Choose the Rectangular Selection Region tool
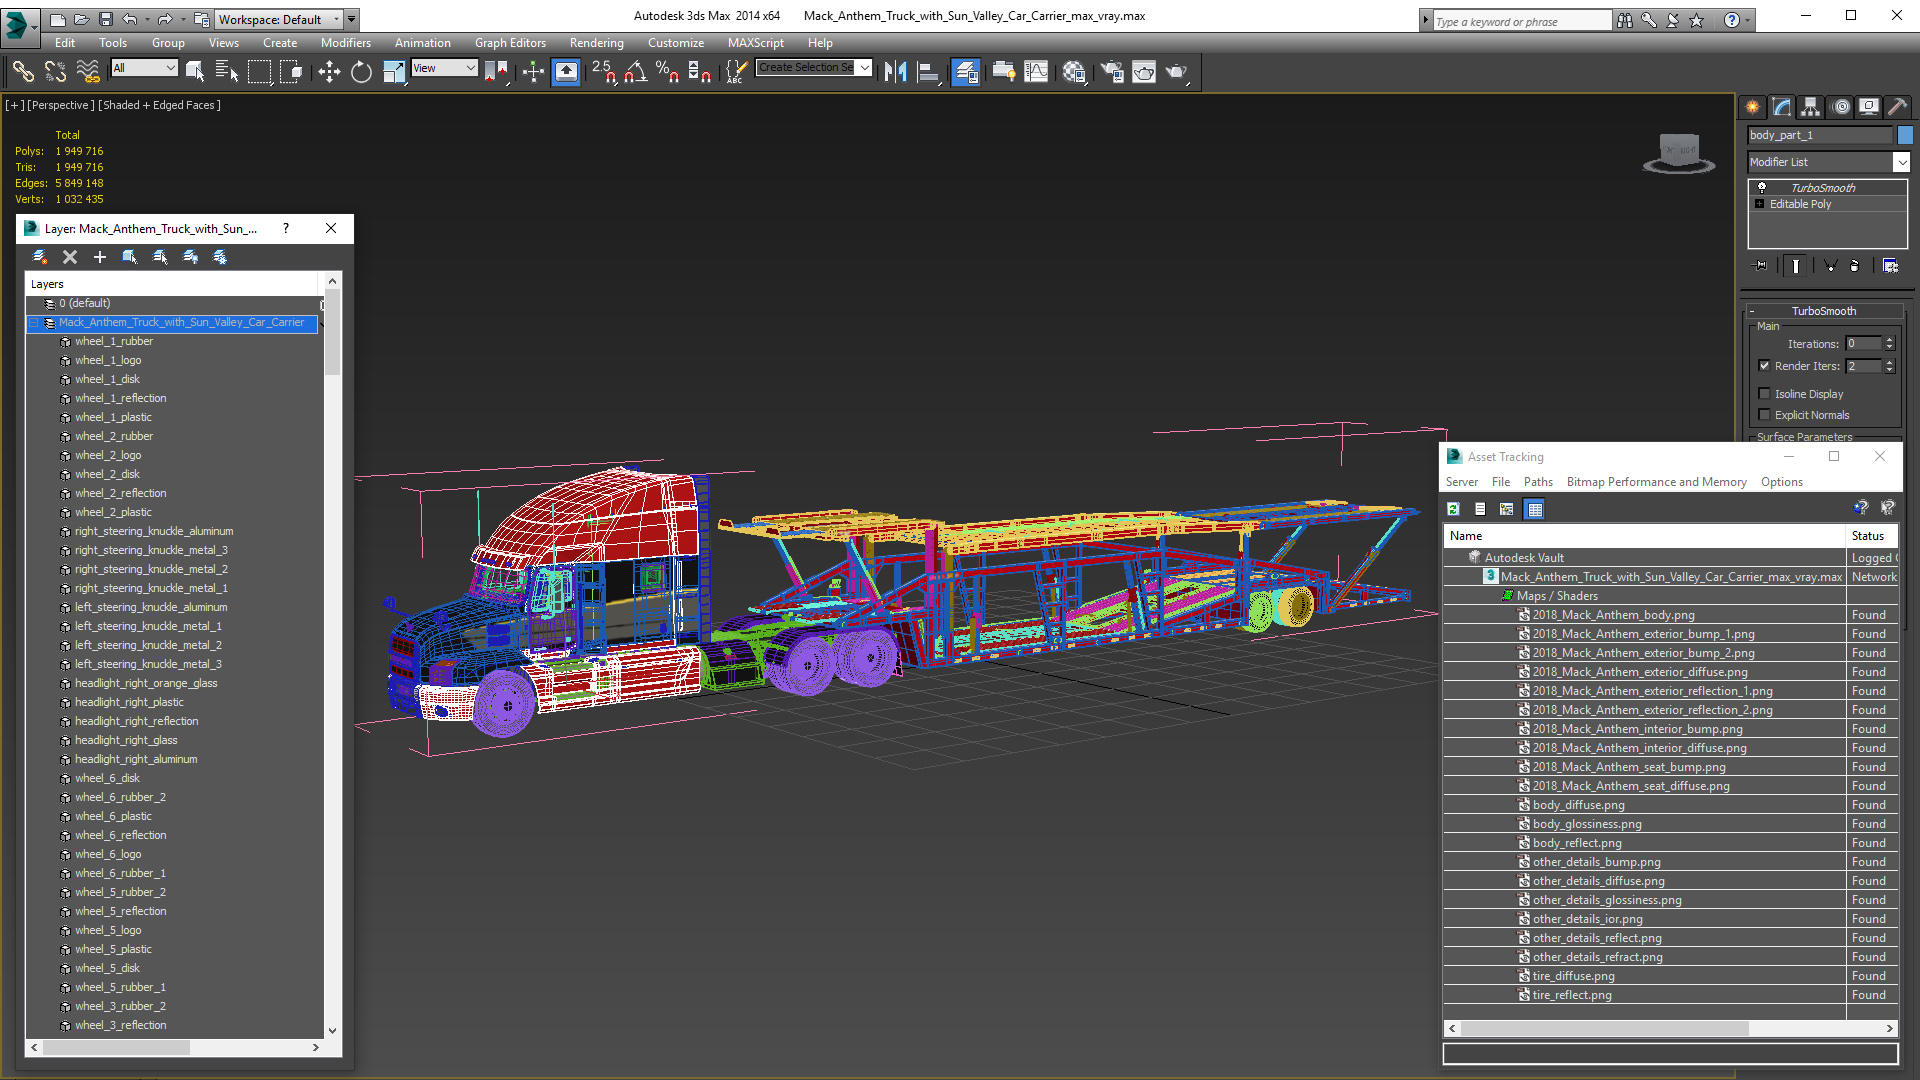The image size is (1920, 1080). pos(259,71)
